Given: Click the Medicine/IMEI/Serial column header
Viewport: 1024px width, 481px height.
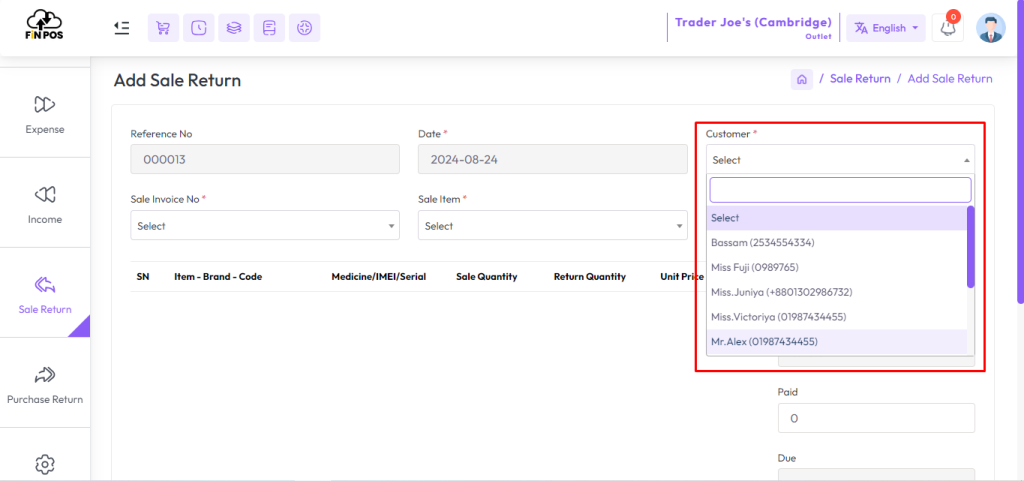Looking at the screenshot, I should (379, 277).
